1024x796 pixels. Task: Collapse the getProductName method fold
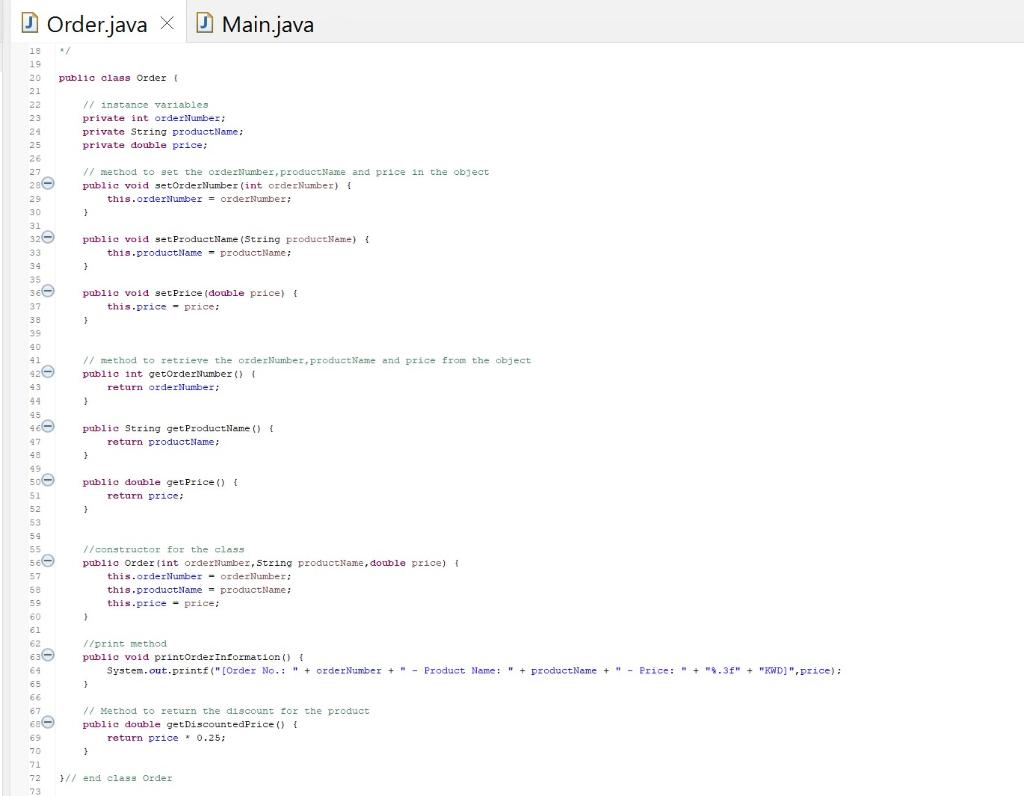tap(46, 427)
